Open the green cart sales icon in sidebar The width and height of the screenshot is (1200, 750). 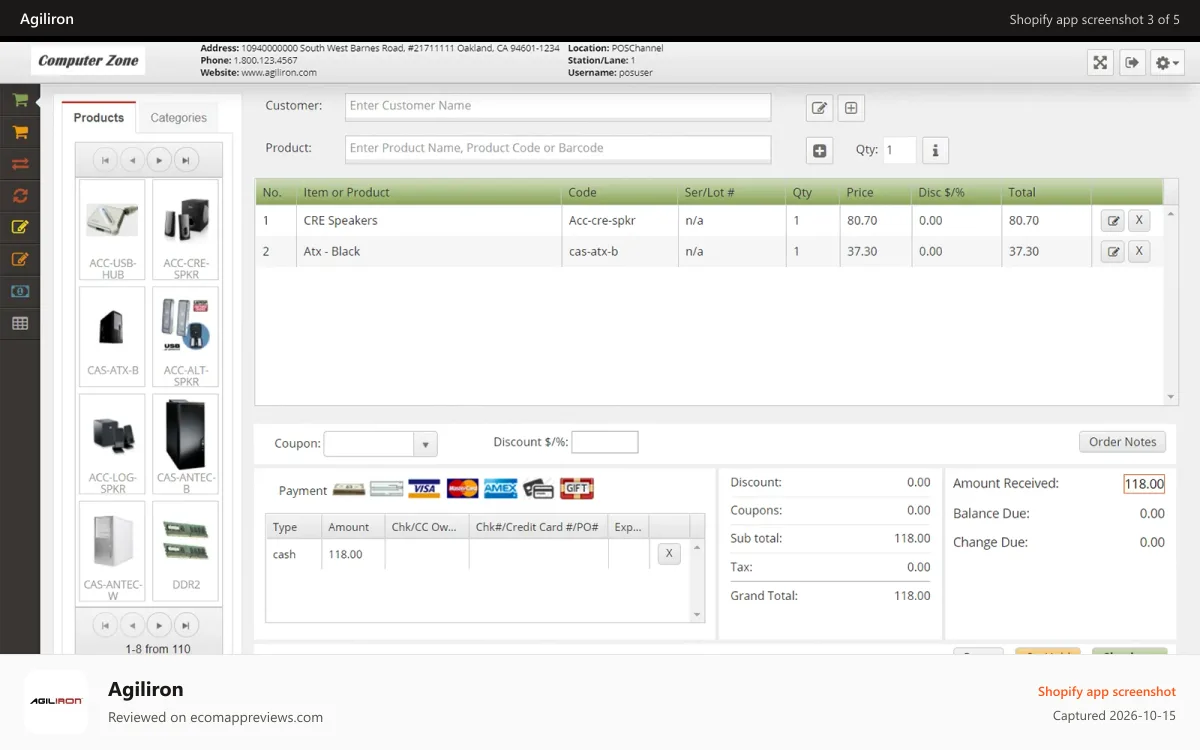(x=20, y=100)
